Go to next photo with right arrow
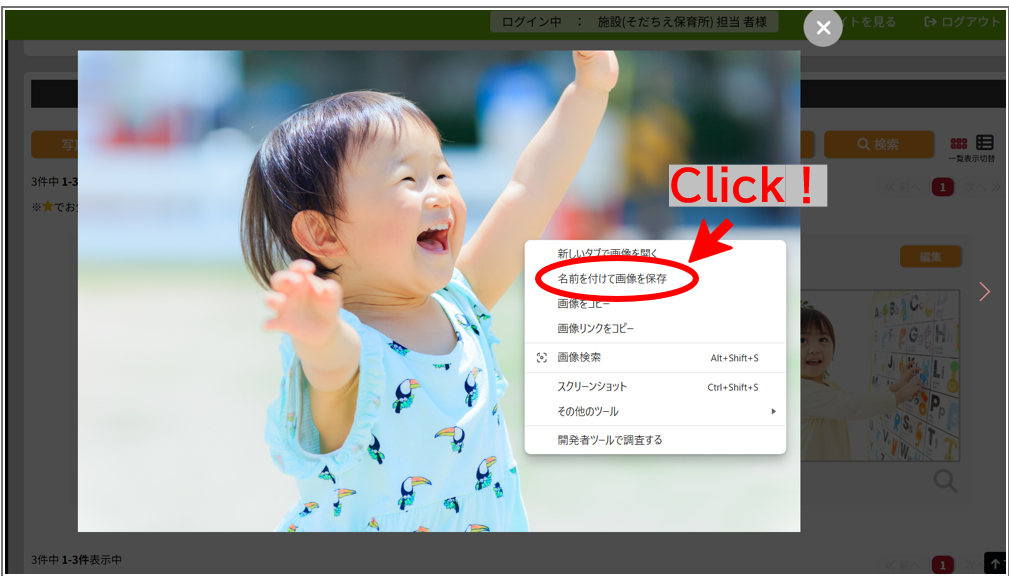 pyautogui.click(x=984, y=291)
